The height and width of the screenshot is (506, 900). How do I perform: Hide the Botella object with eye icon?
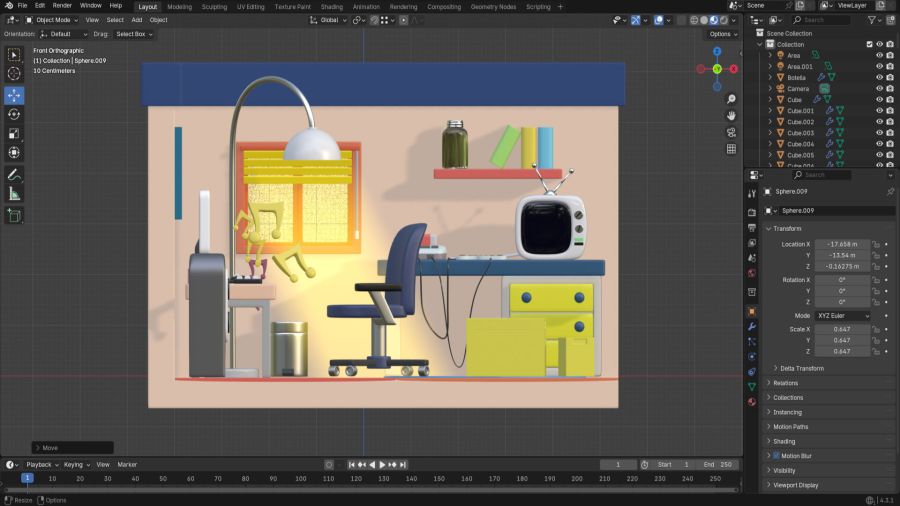[x=880, y=77]
